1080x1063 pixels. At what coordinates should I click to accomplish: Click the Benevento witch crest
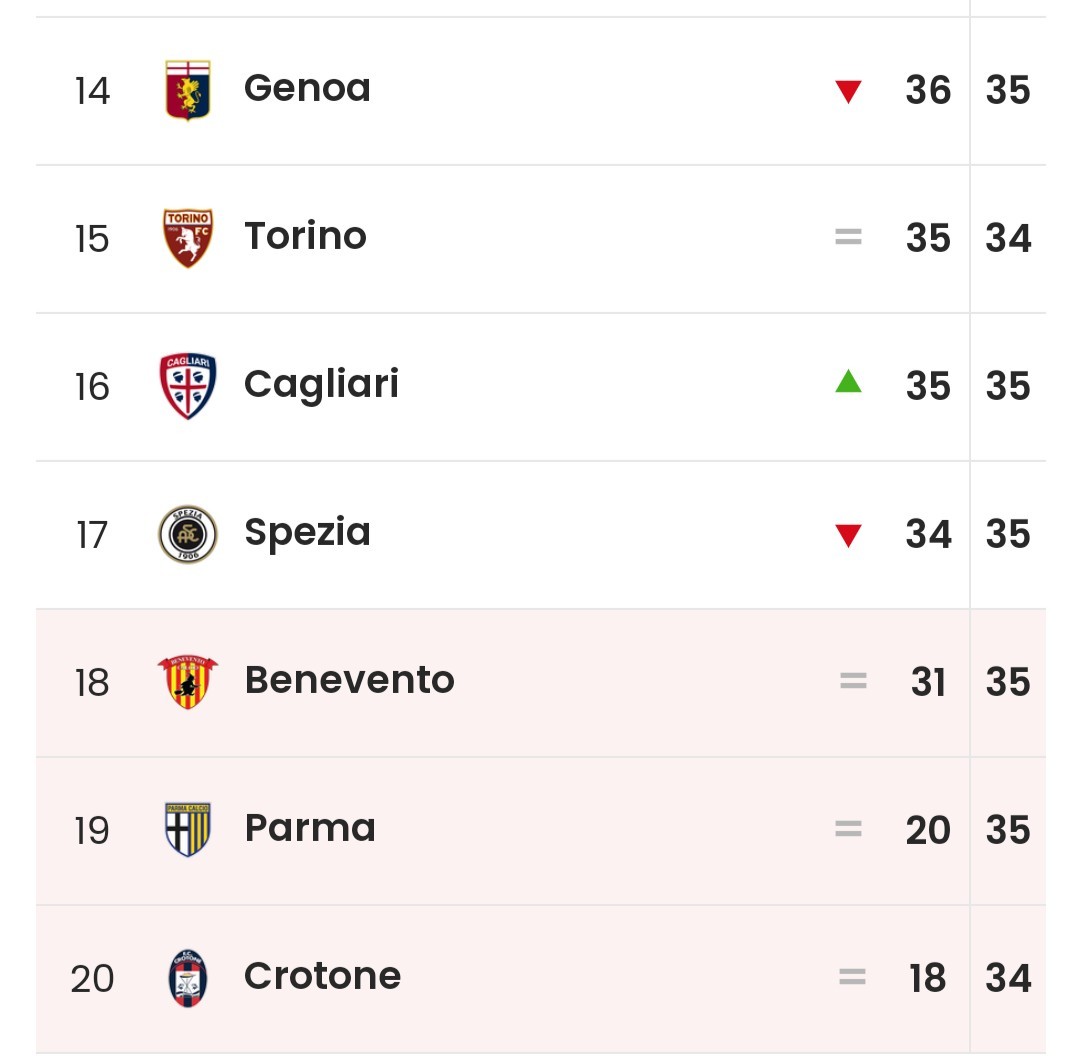pyautogui.click(x=187, y=682)
